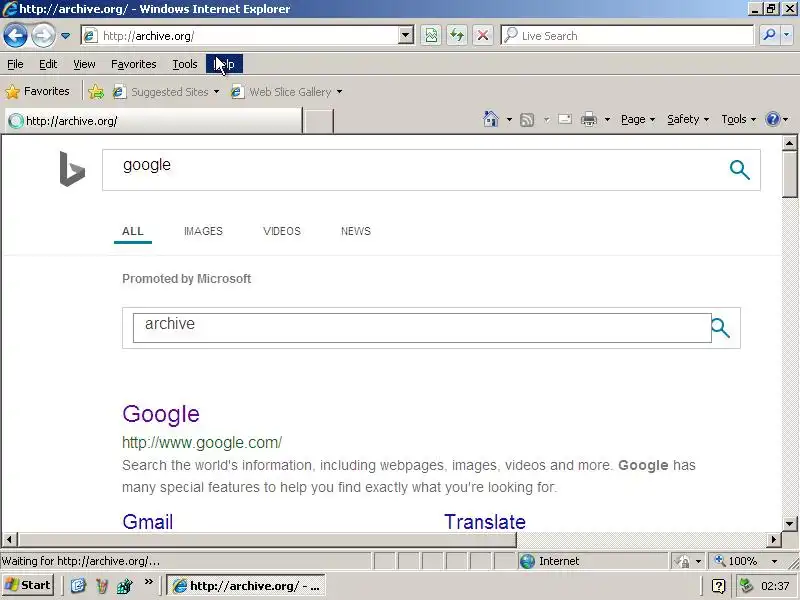Viewport: 800px width, 600px height.
Task: Click the address bar URL field
Action: (x=240, y=36)
